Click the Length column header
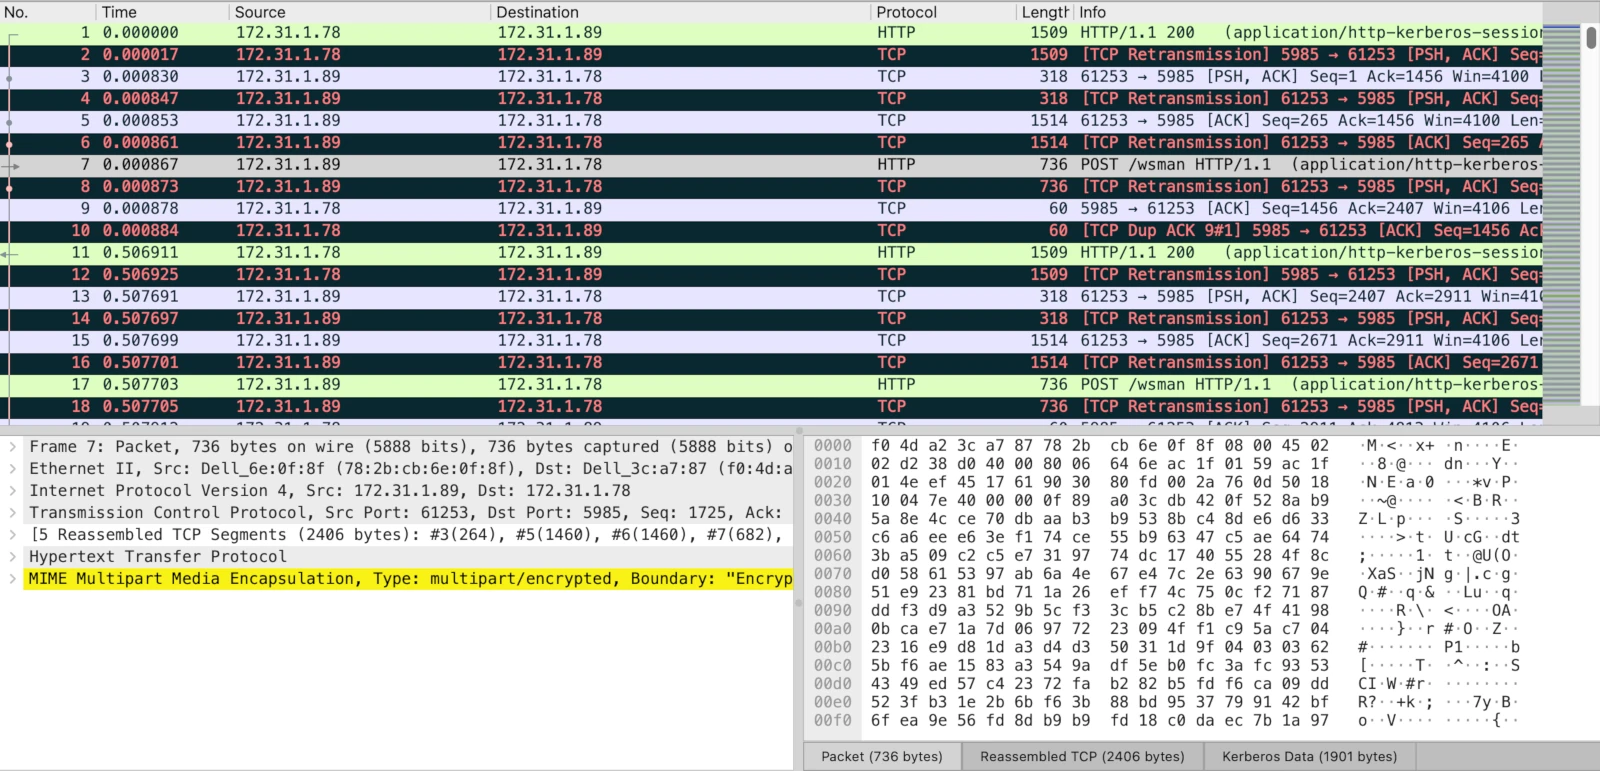Image resolution: width=1600 pixels, height=771 pixels. 1045,12
